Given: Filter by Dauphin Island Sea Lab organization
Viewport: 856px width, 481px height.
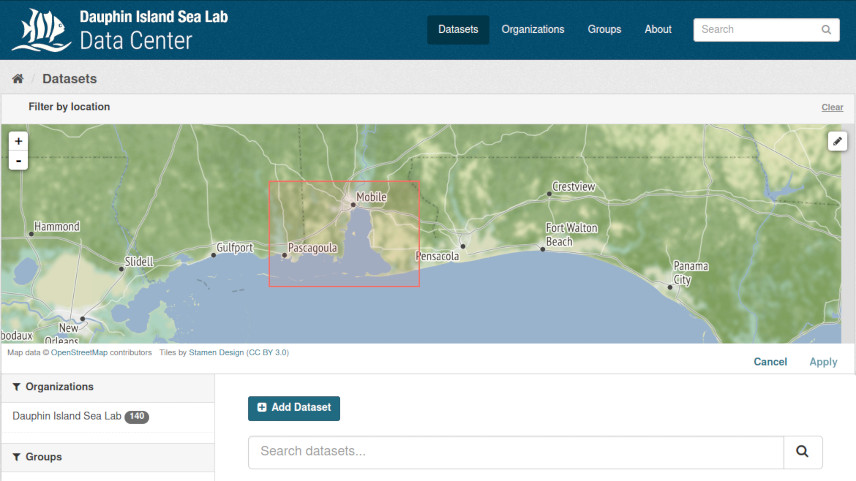Looking at the screenshot, I should (67, 416).
